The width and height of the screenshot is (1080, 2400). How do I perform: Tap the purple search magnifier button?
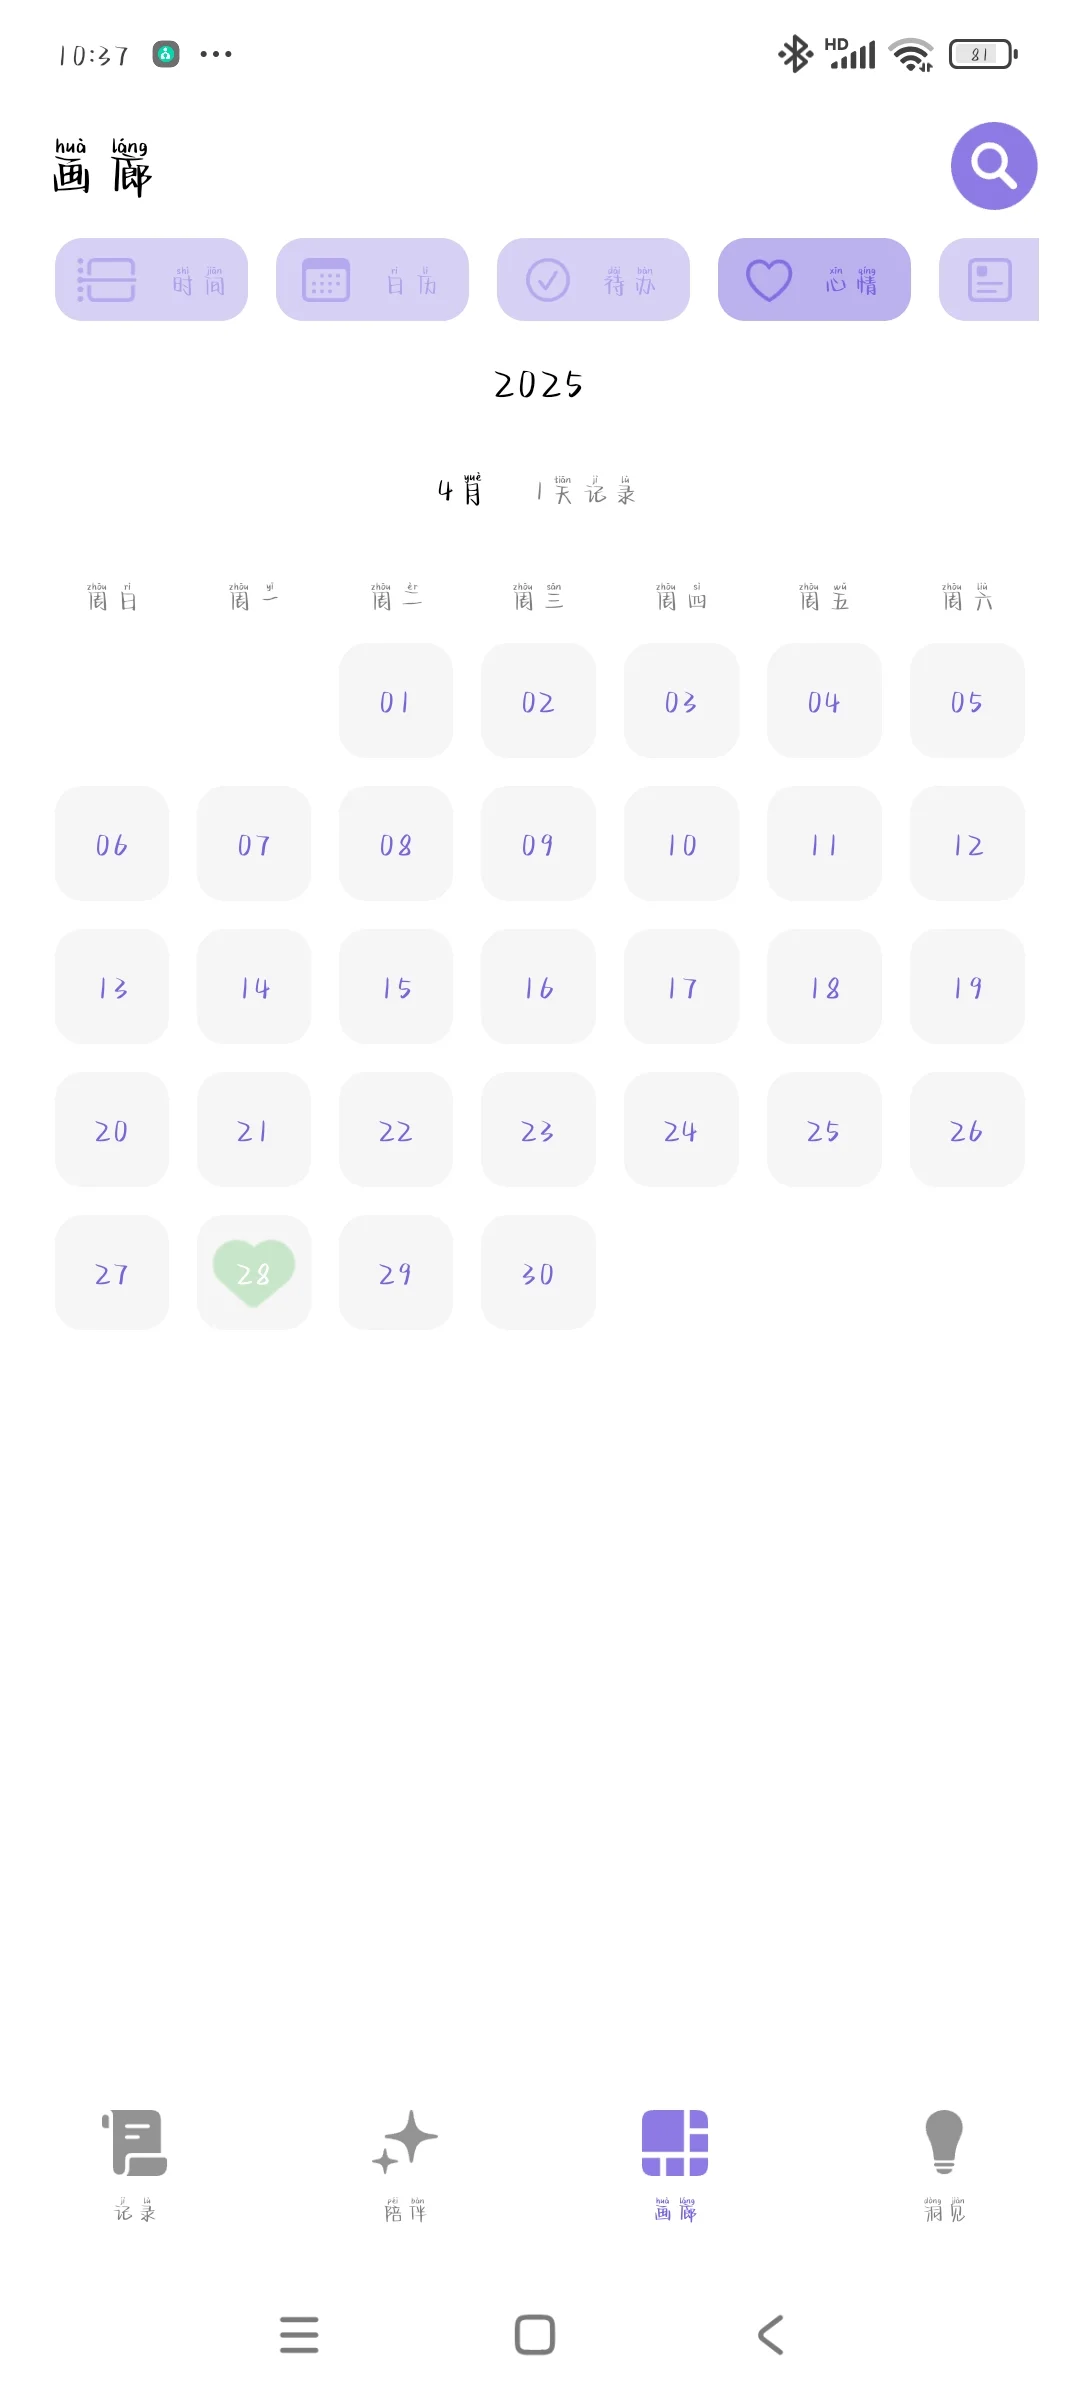point(993,166)
